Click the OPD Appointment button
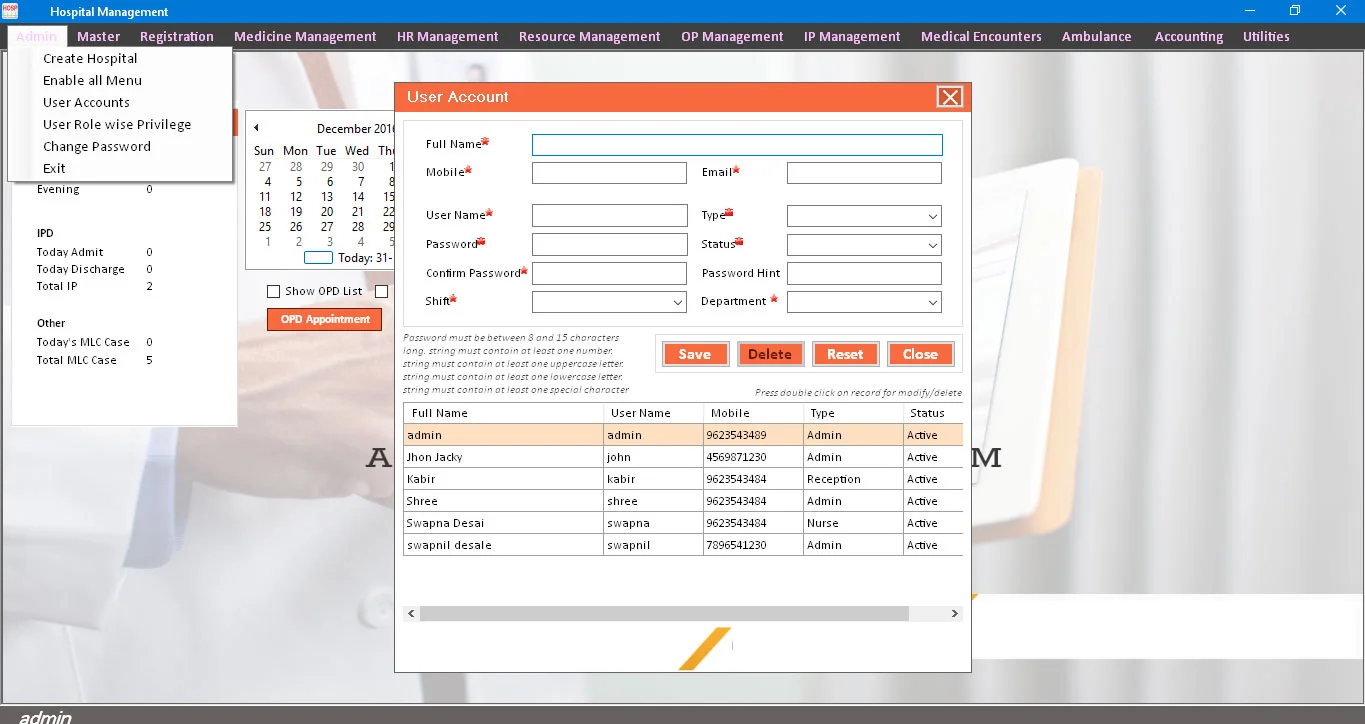 324,320
